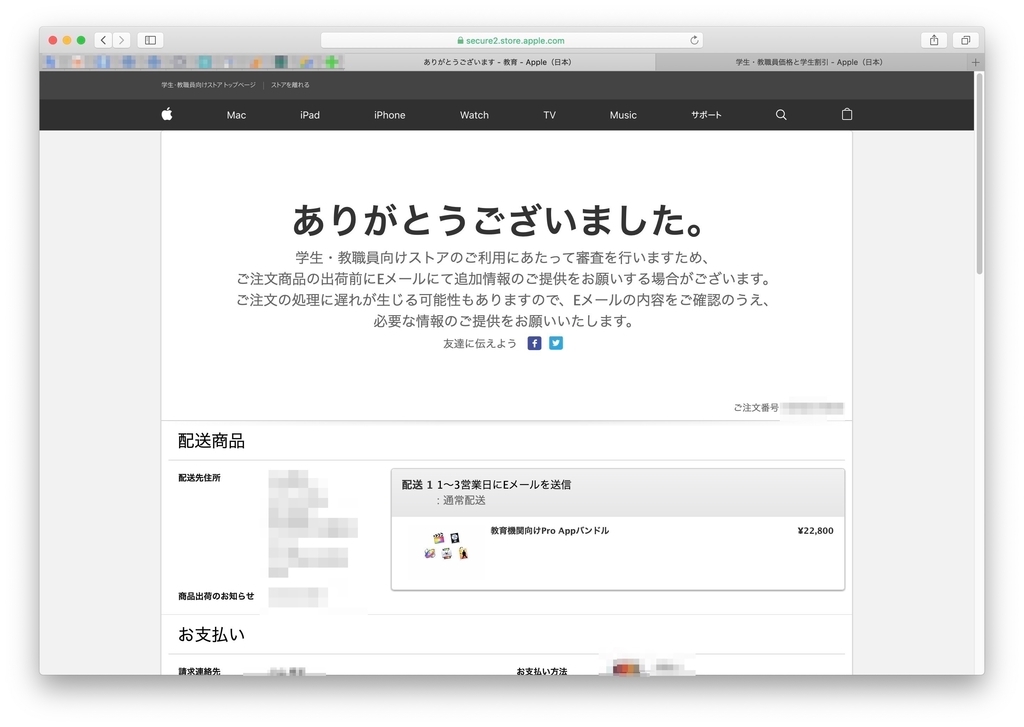Click the お支払い方法 label

[541, 671]
